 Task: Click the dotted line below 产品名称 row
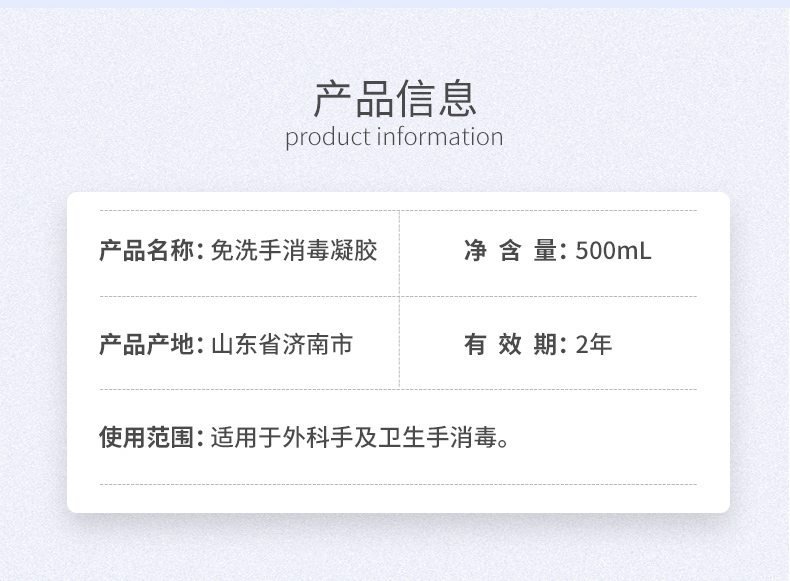click(250, 297)
